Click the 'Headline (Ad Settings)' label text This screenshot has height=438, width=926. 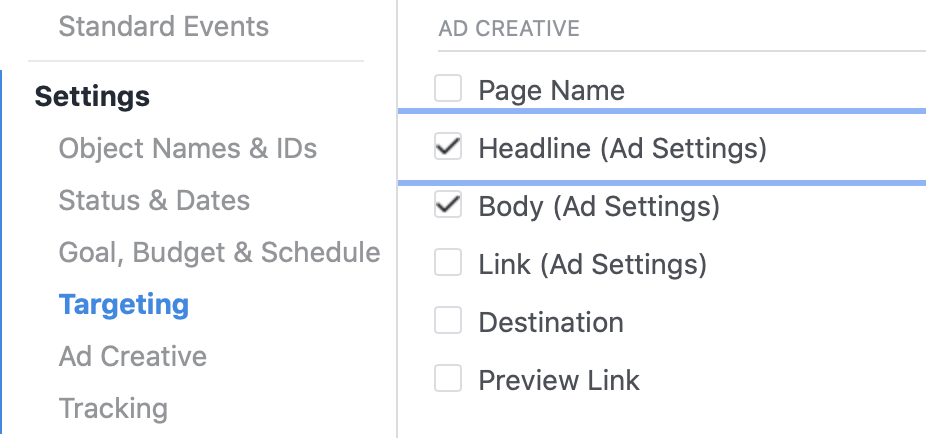[622, 149]
